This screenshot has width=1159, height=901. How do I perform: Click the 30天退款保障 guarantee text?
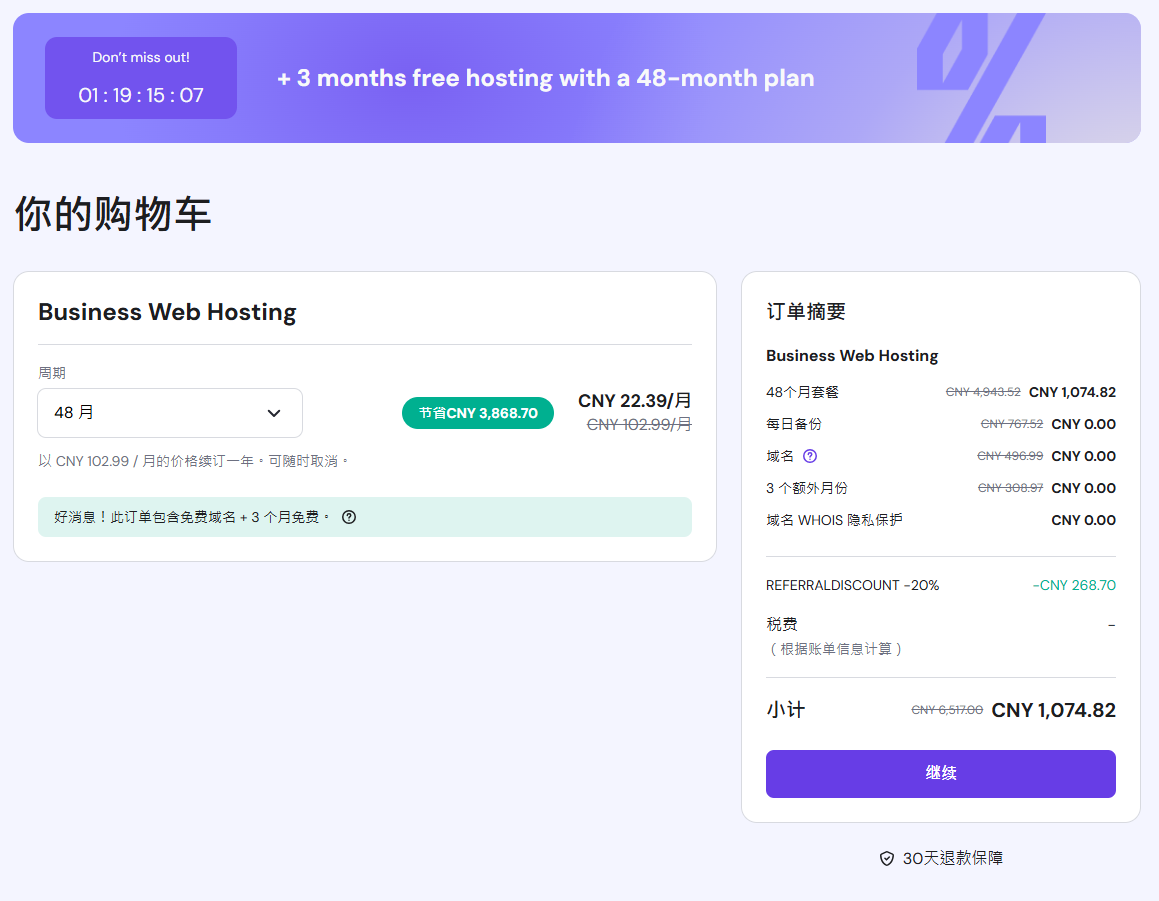pos(952,858)
